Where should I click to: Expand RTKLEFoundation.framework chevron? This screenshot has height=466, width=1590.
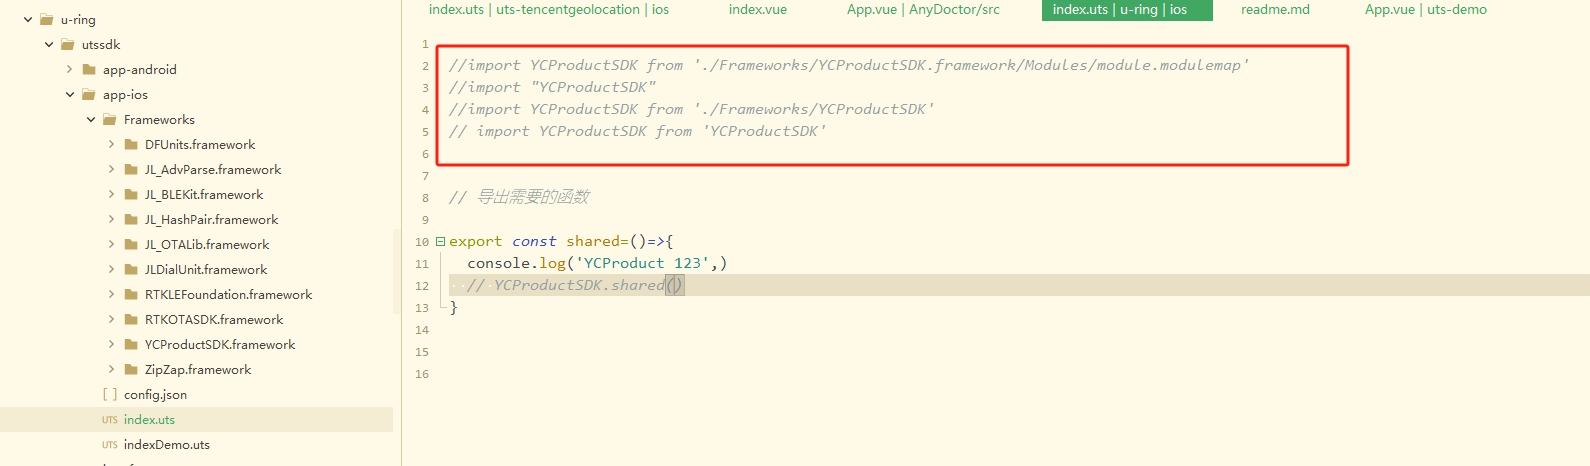[x=111, y=294]
